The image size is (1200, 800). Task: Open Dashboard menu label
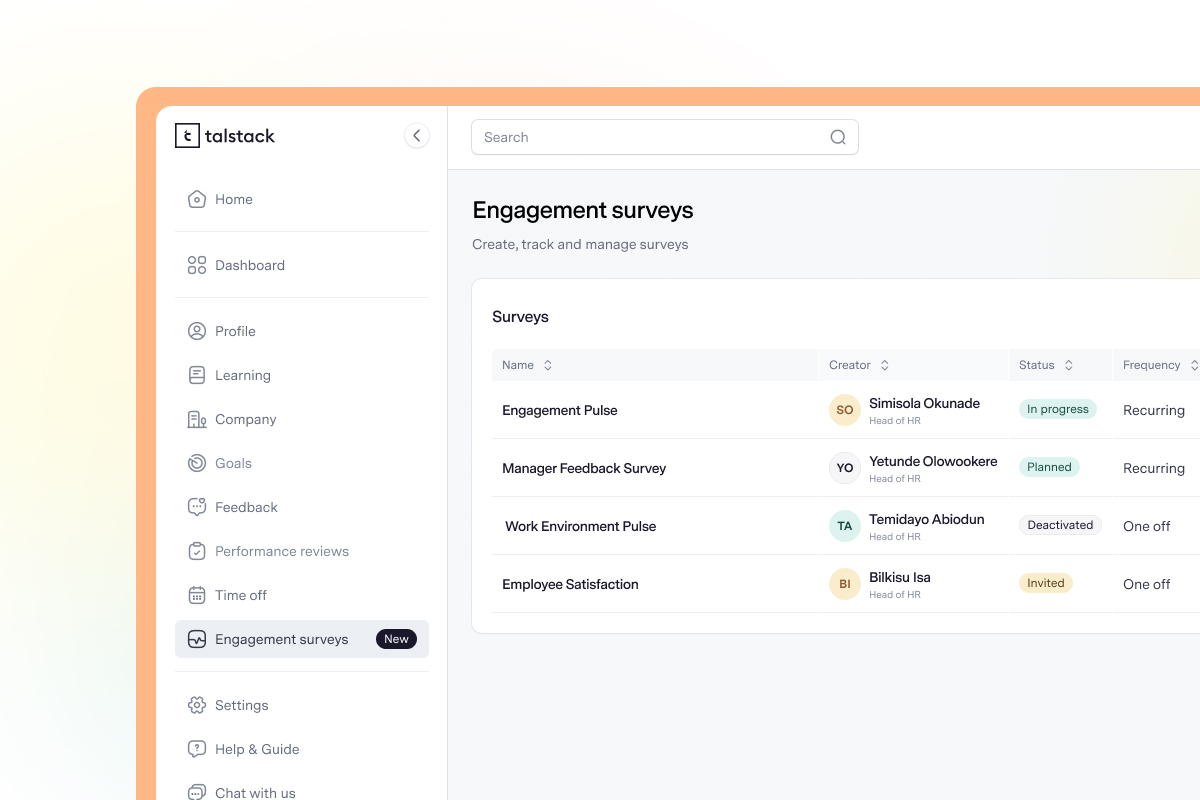click(x=250, y=265)
